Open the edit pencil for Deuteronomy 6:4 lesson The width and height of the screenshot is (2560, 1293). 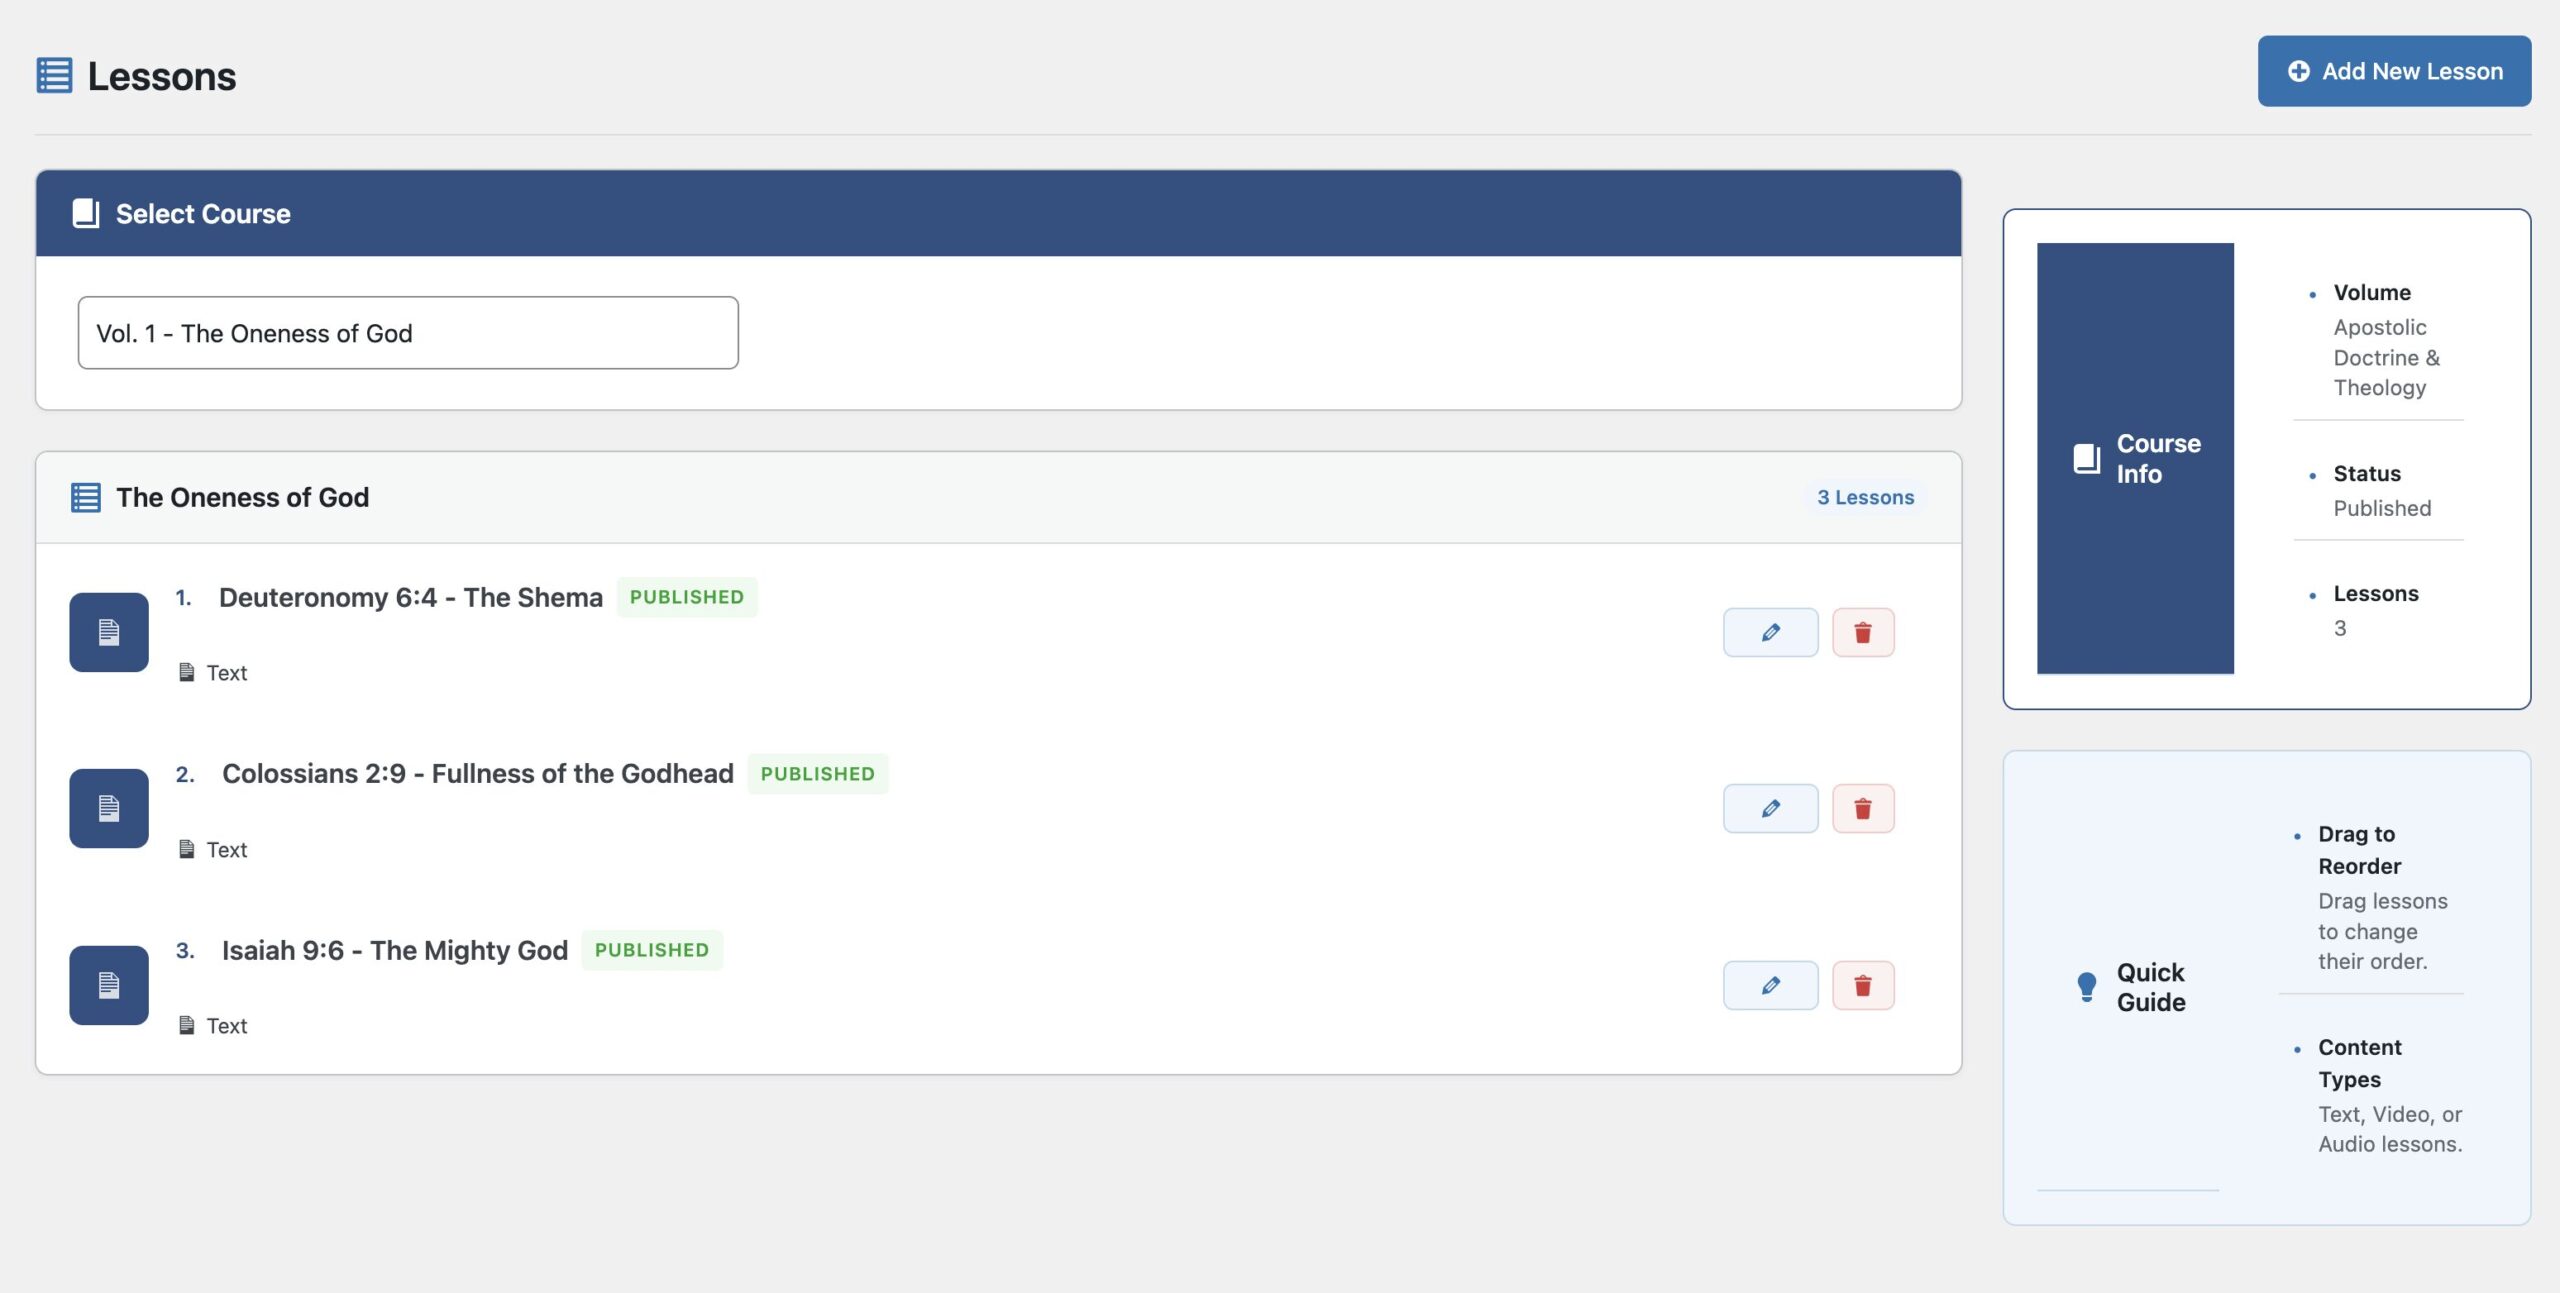pyautogui.click(x=1769, y=632)
